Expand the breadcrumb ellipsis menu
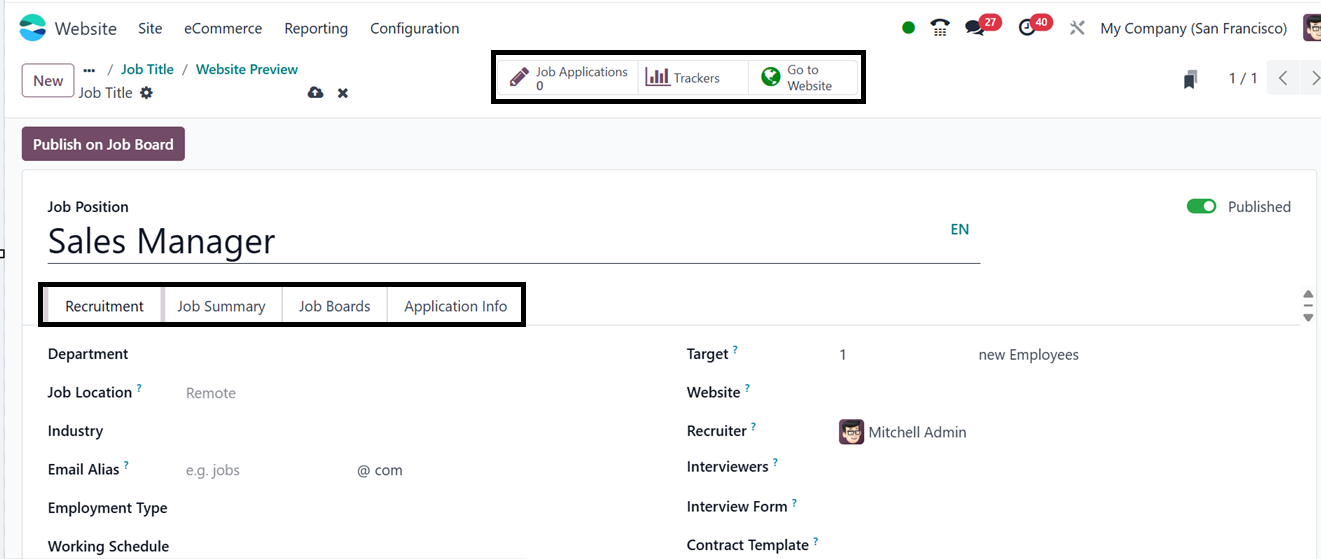The width and height of the screenshot is (1321, 559). tap(90, 70)
